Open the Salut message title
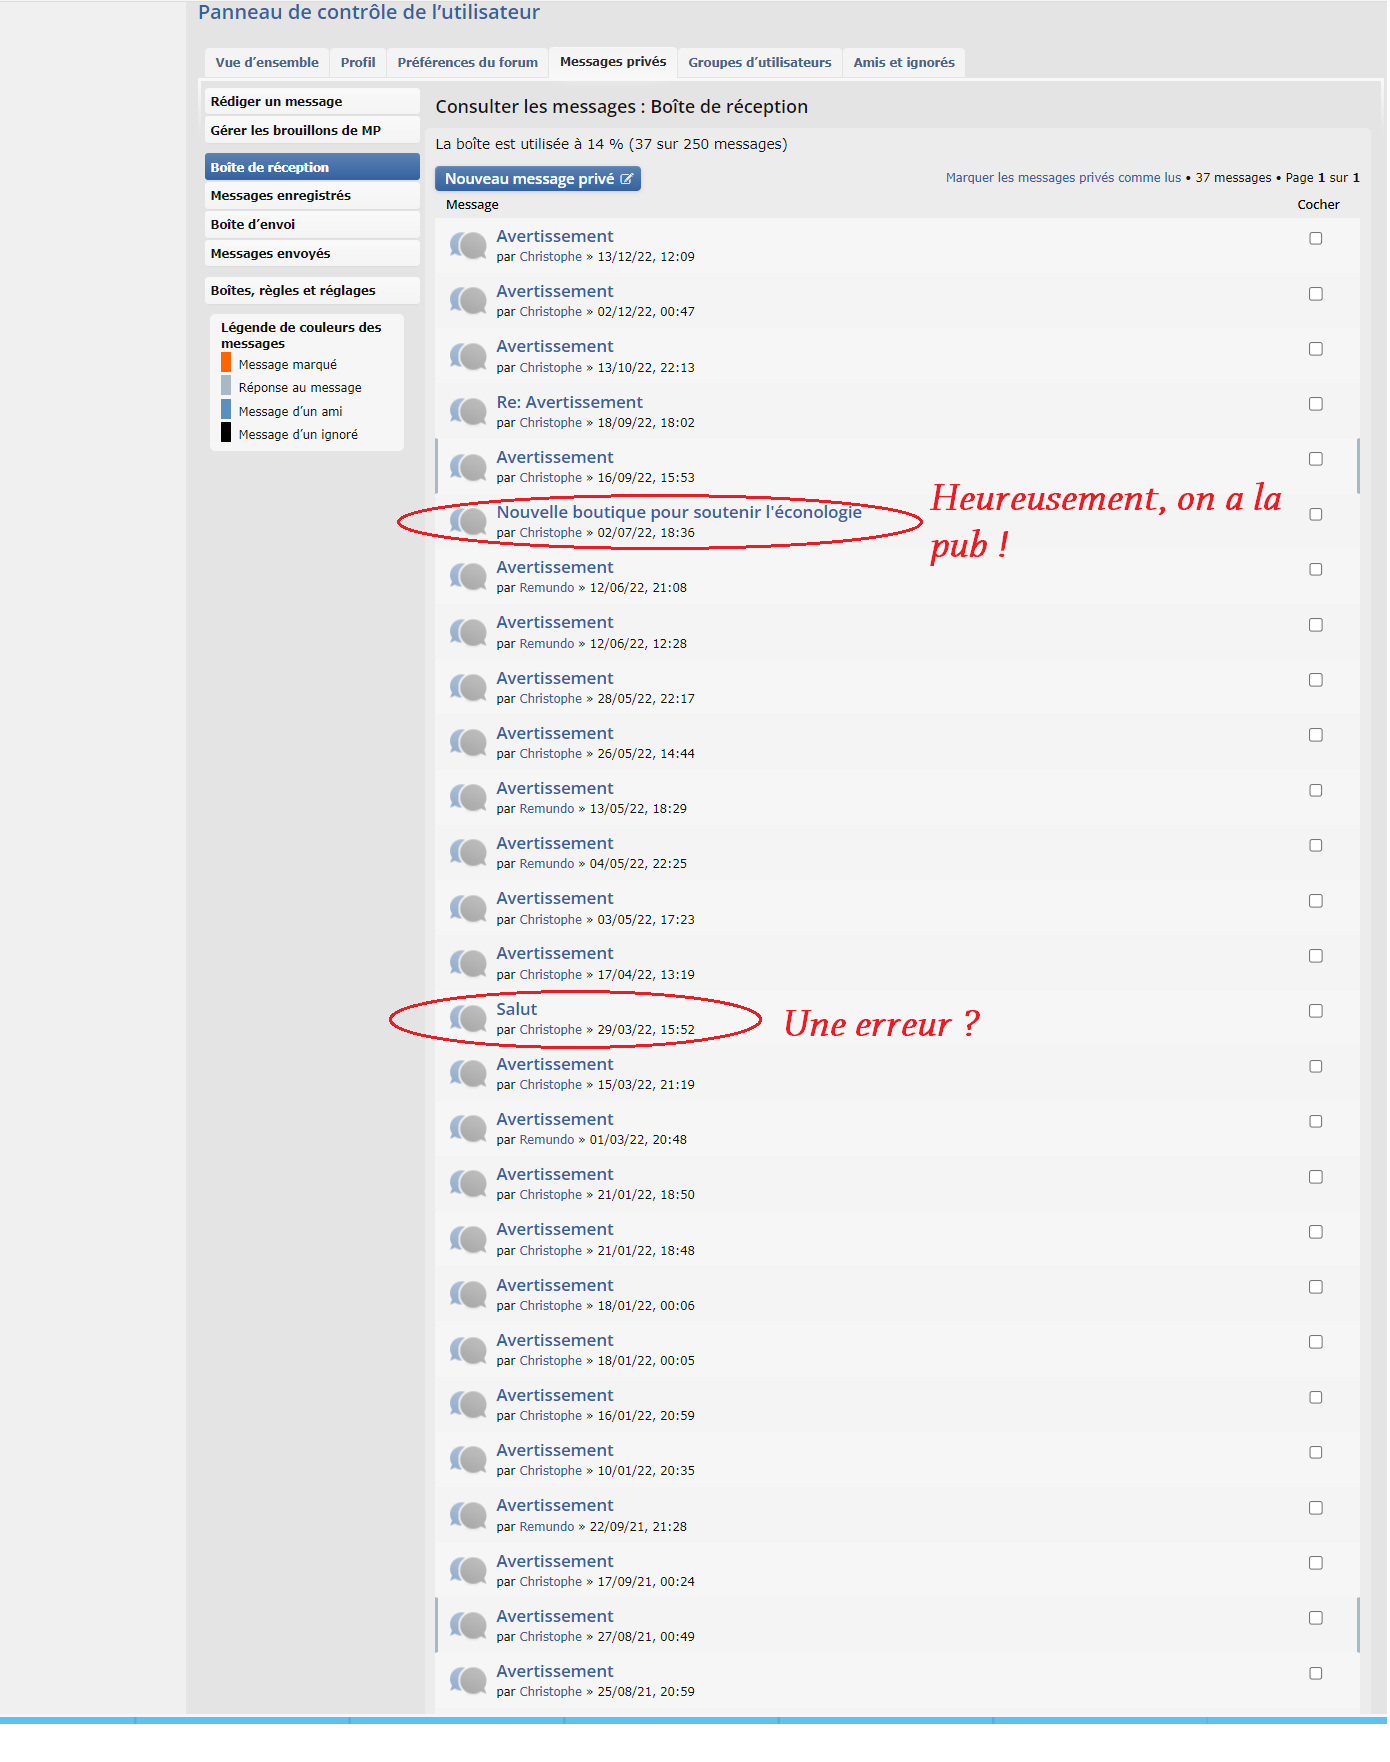1390x1762 pixels. coord(517,1009)
